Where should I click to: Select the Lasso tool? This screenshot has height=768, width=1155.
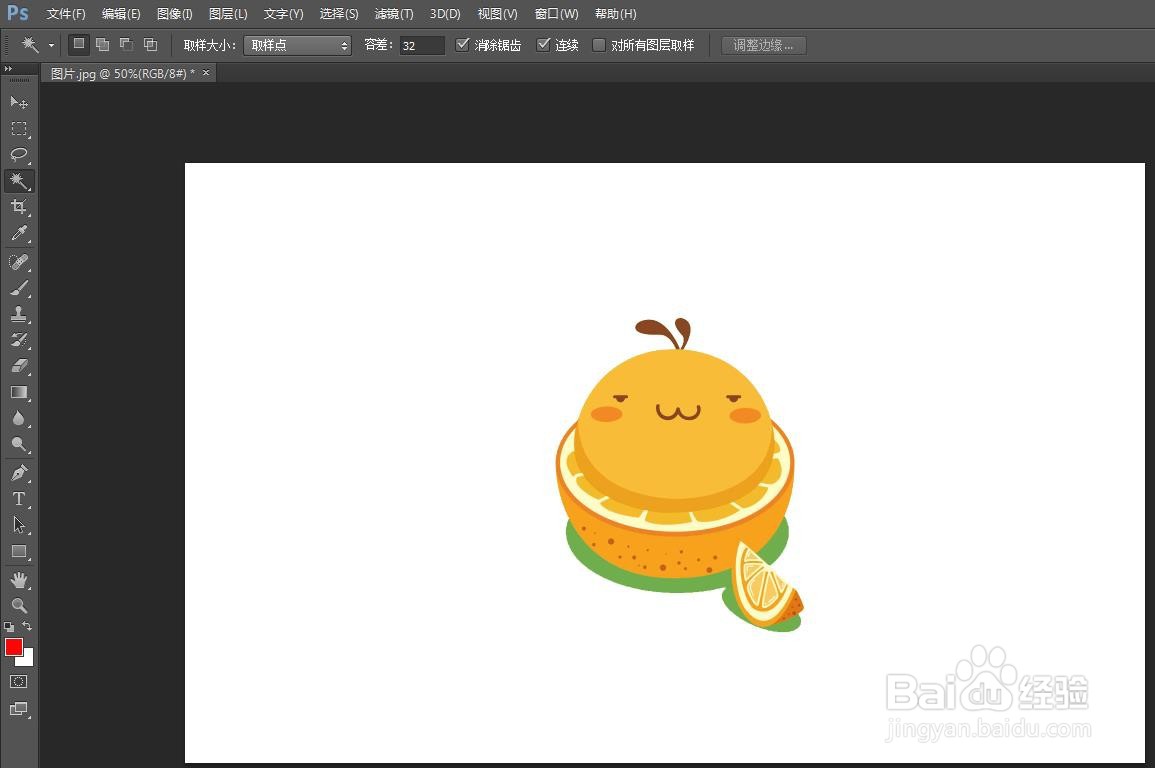pyautogui.click(x=19, y=155)
